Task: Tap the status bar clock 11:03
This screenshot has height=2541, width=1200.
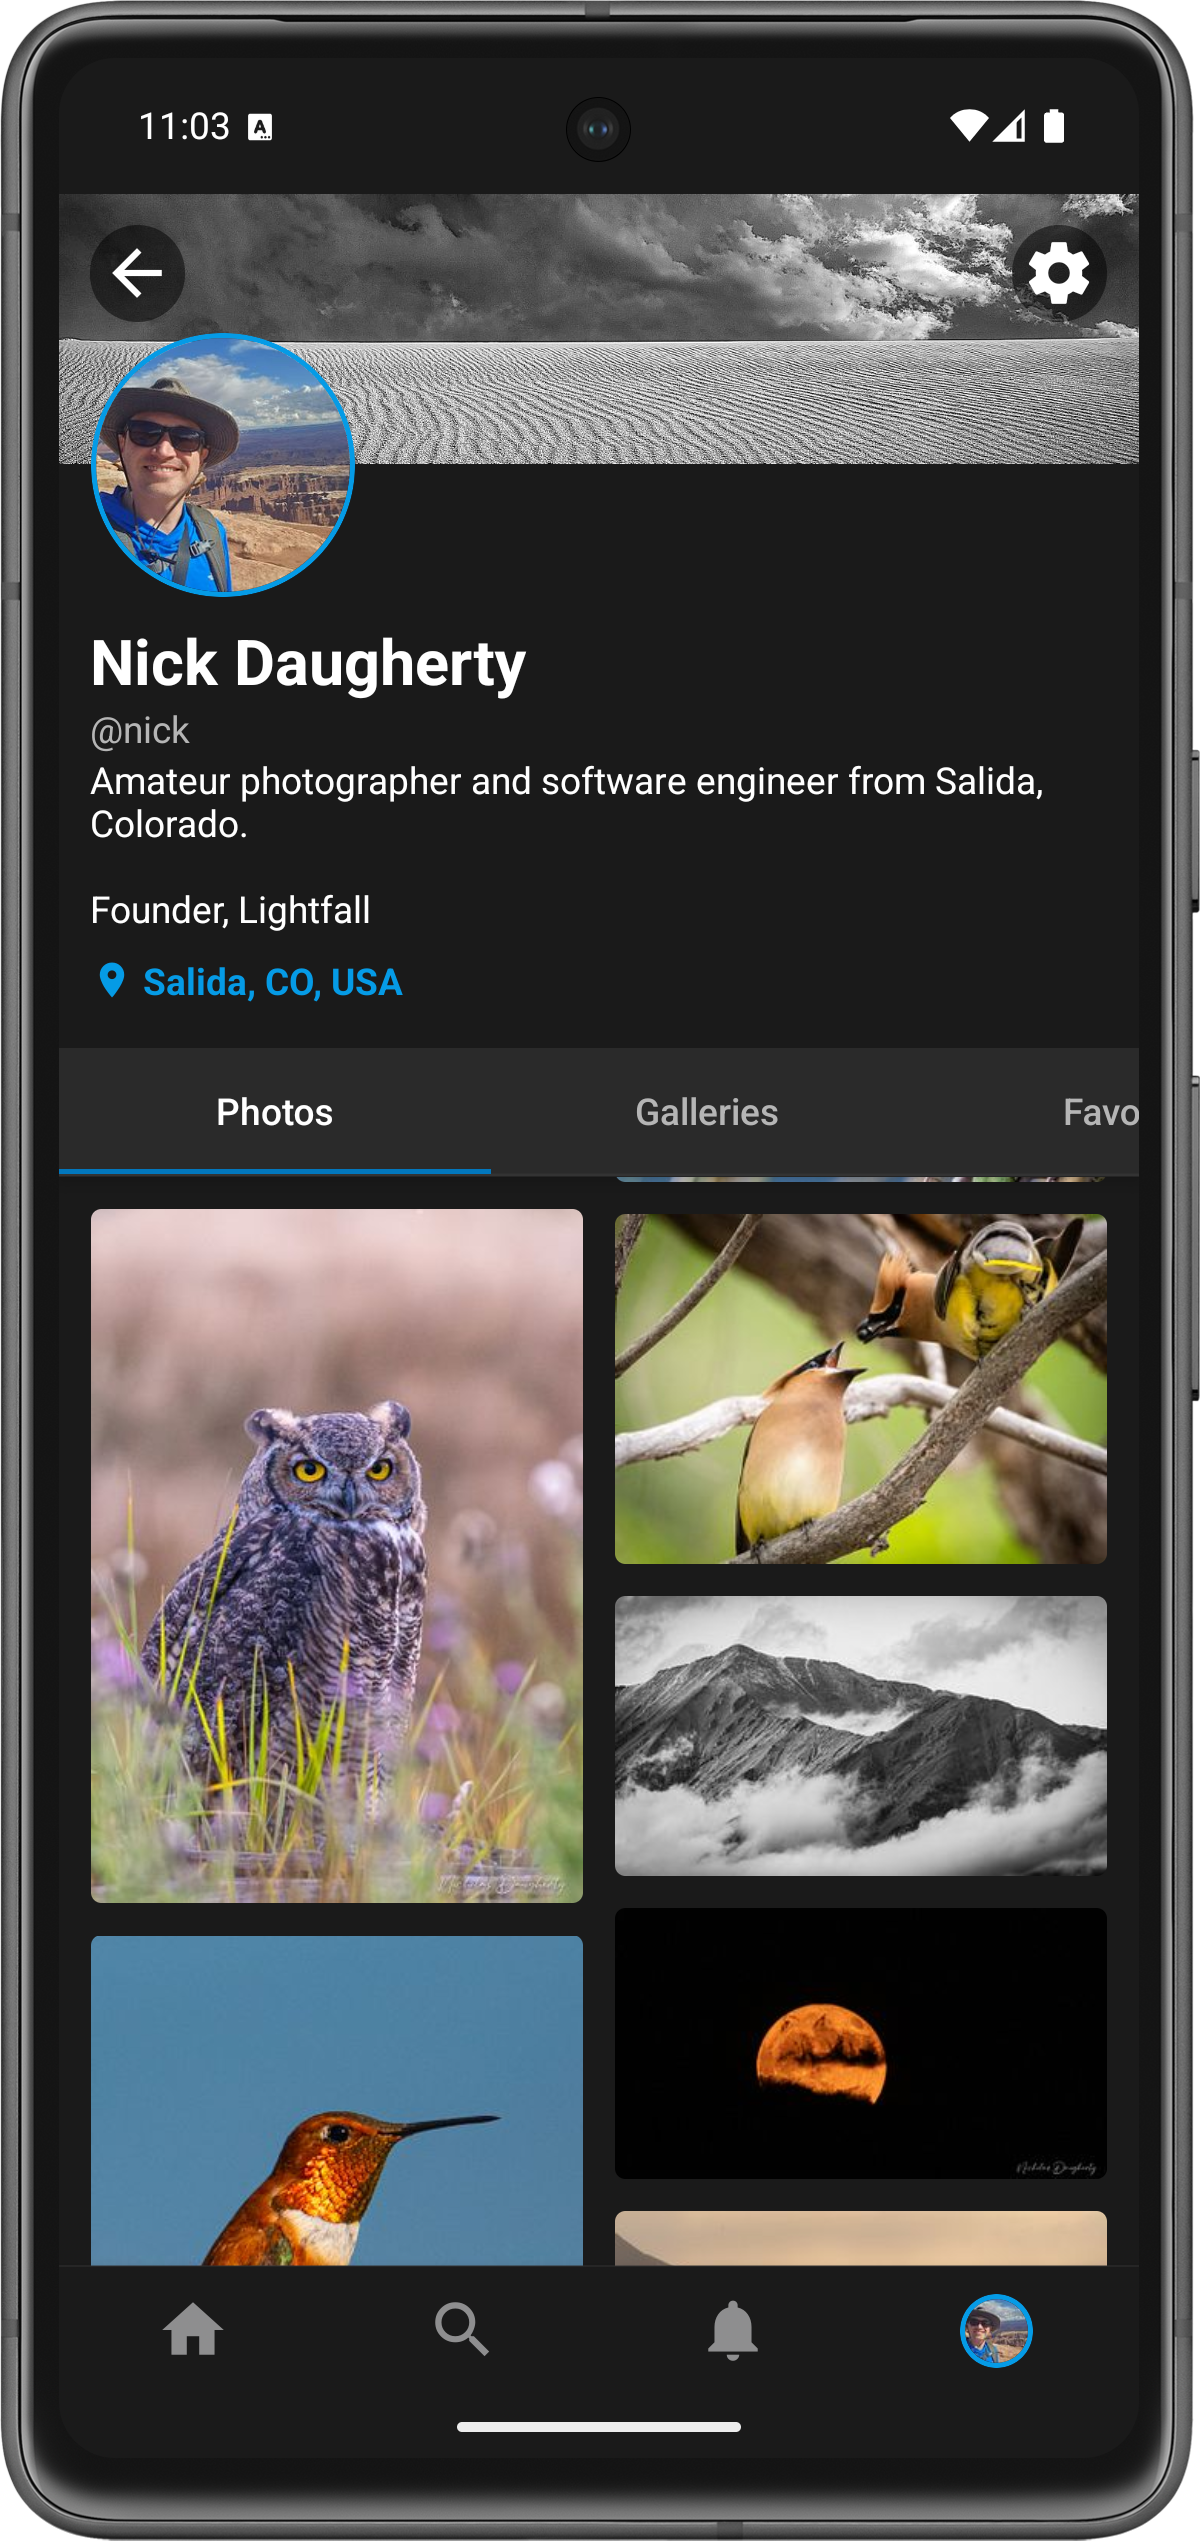Action: tap(184, 127)
